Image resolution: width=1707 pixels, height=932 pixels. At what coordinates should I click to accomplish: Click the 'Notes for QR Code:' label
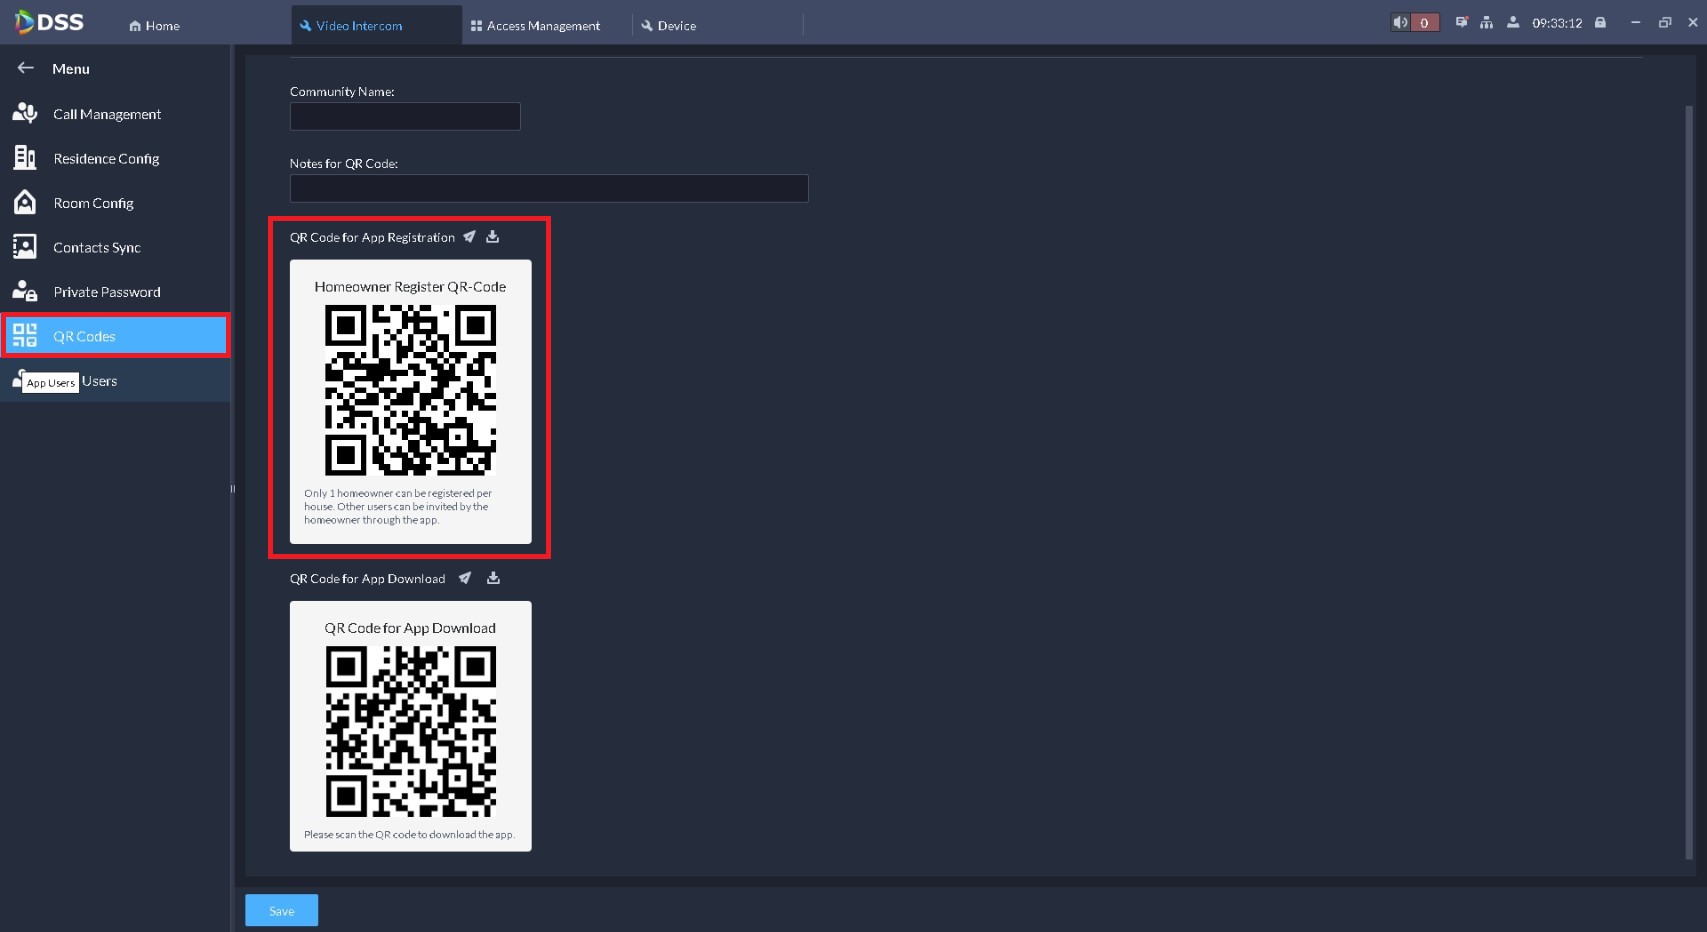click(x=344, y=164)
